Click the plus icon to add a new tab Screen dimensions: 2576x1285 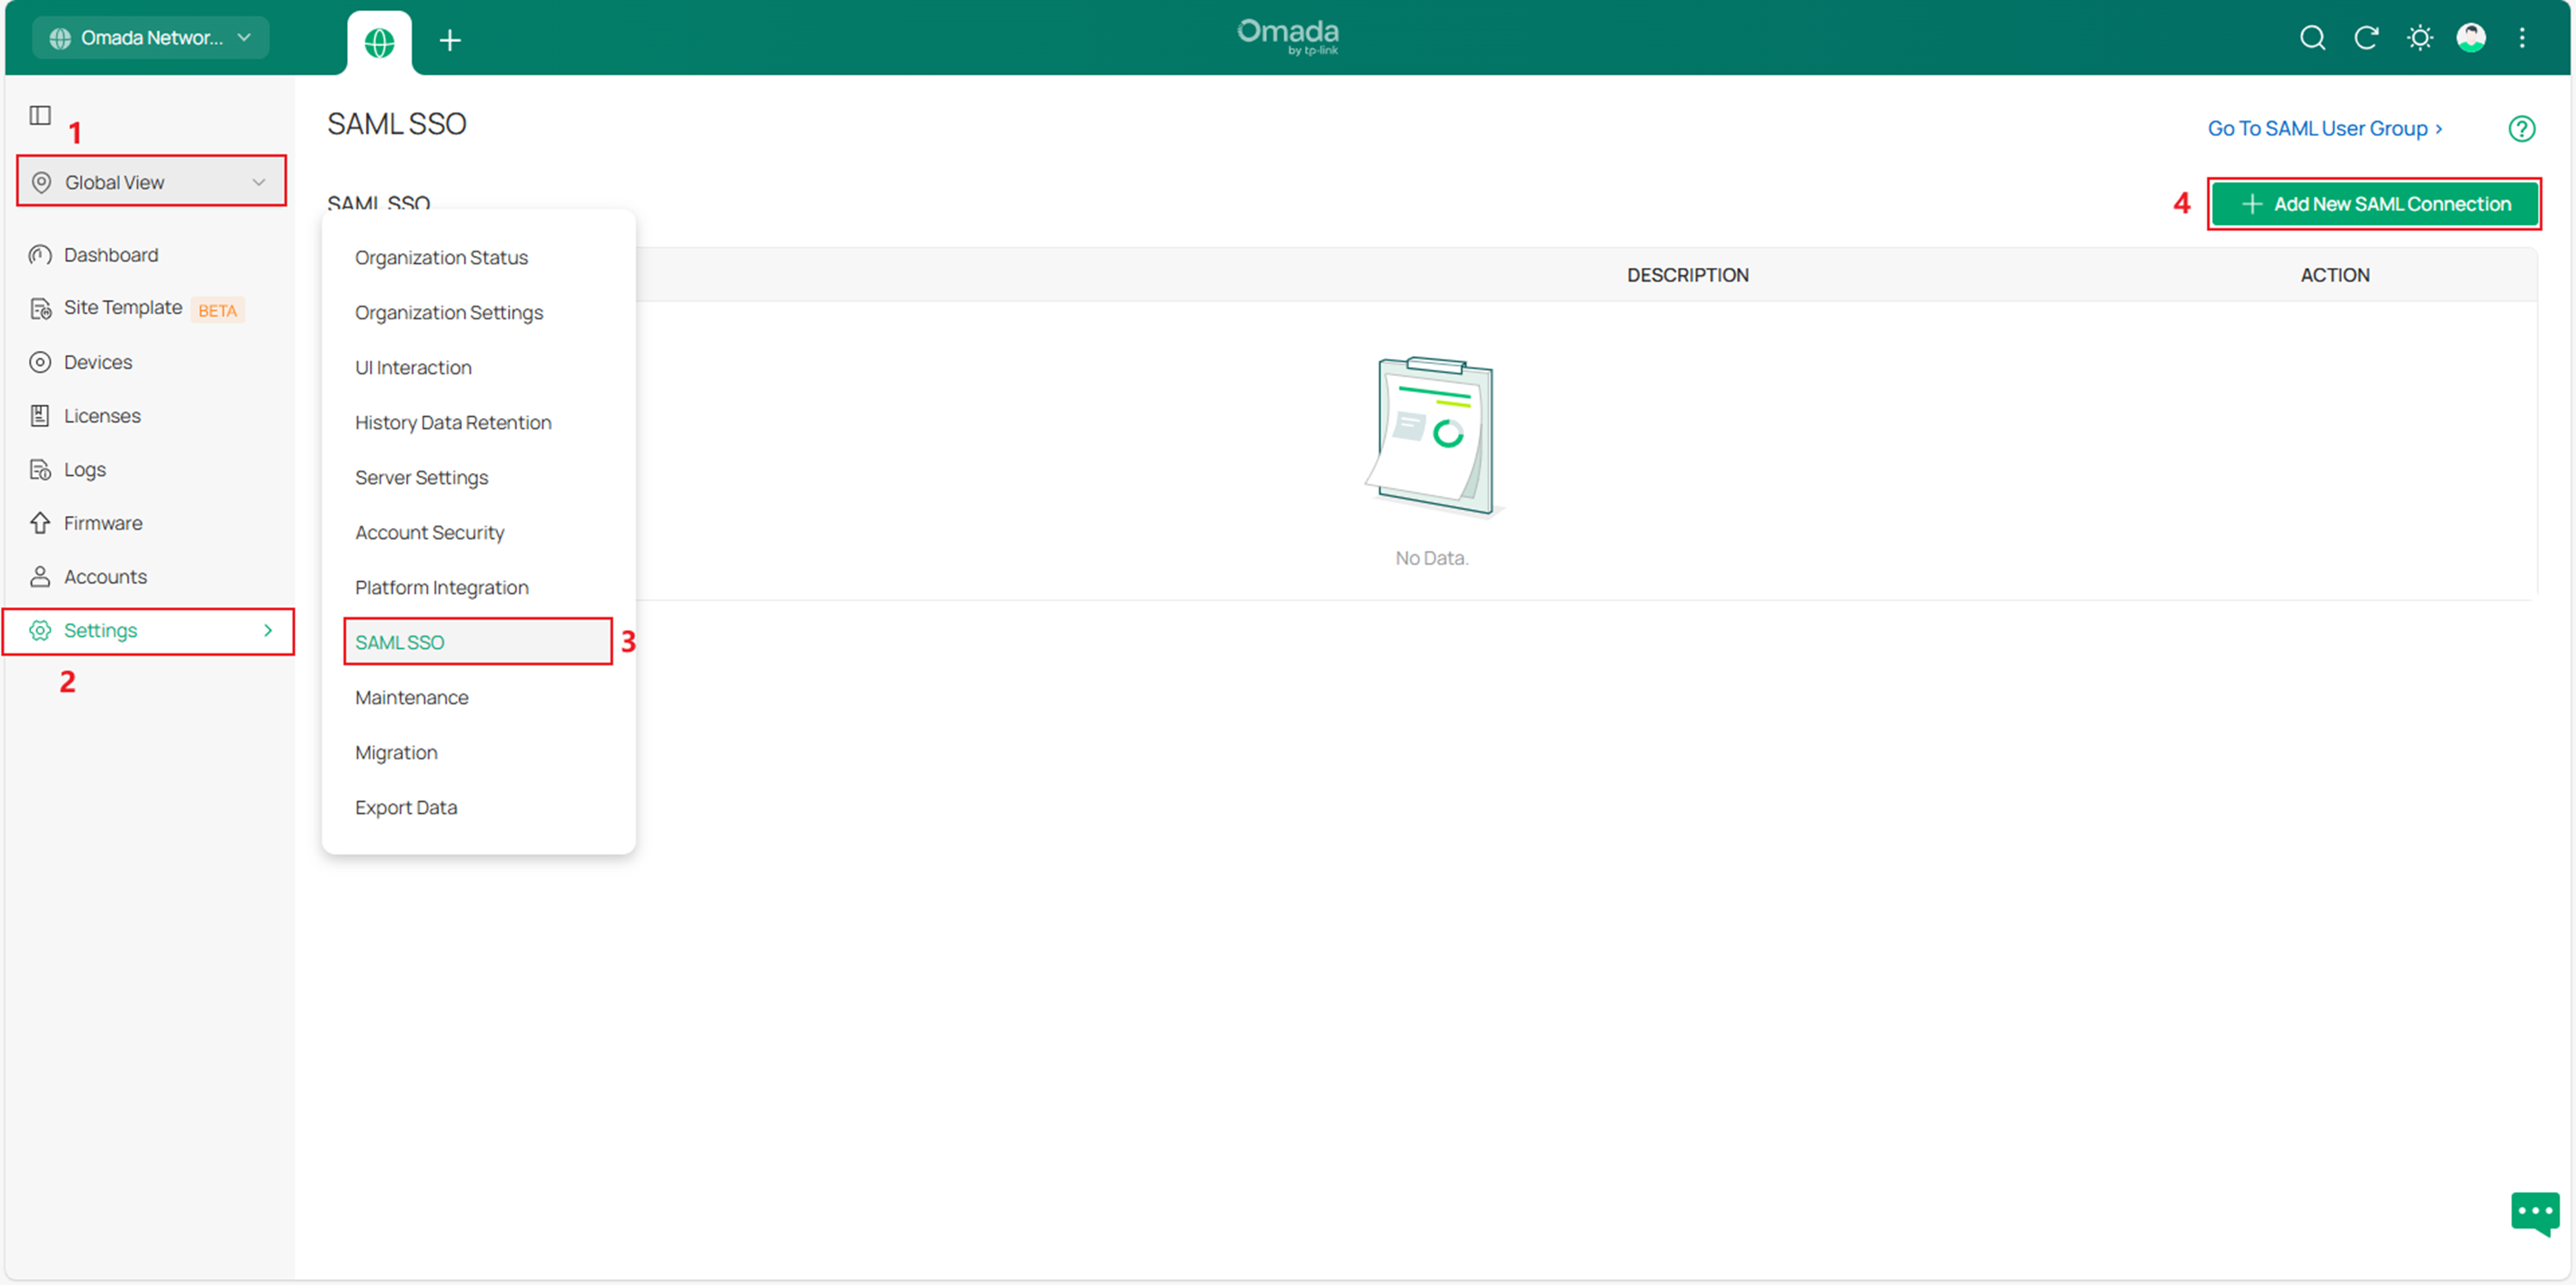[450, 41]
